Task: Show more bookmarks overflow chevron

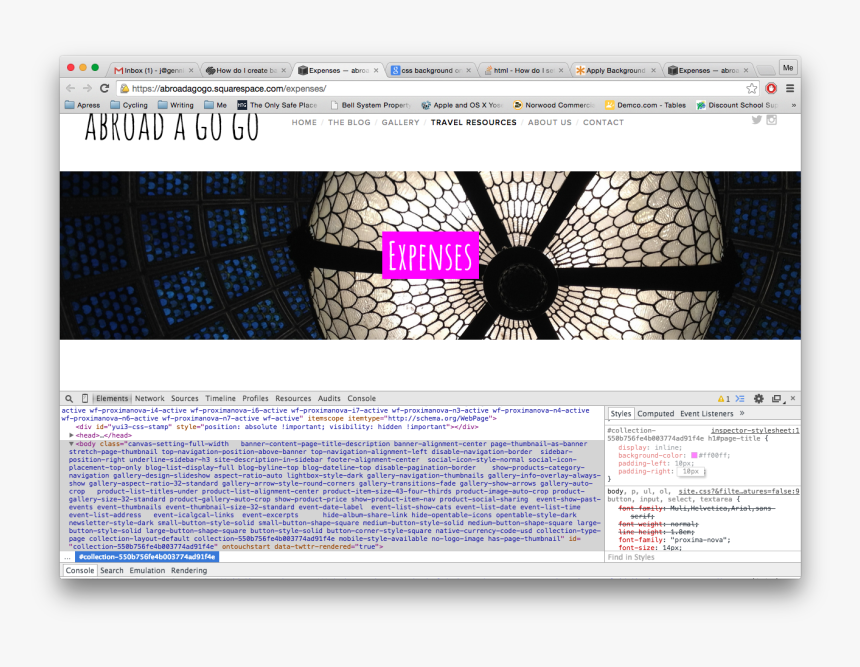Action: (793, 105)
